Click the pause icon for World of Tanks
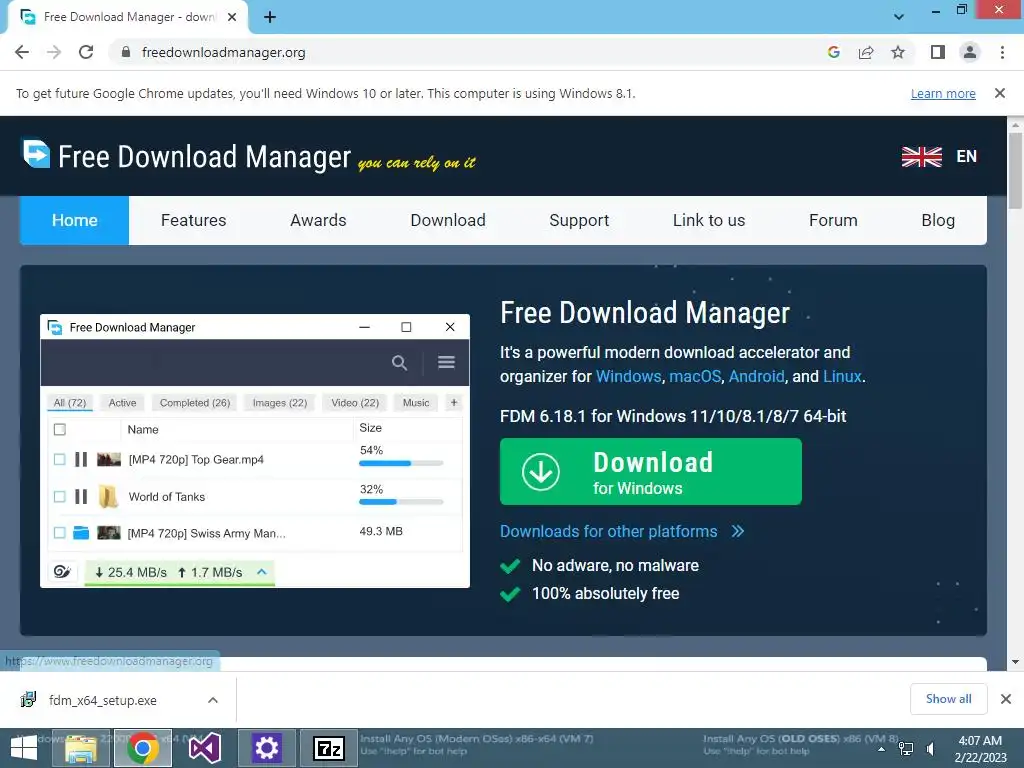This screenshot has height=768, width=1024. point(81,497)
